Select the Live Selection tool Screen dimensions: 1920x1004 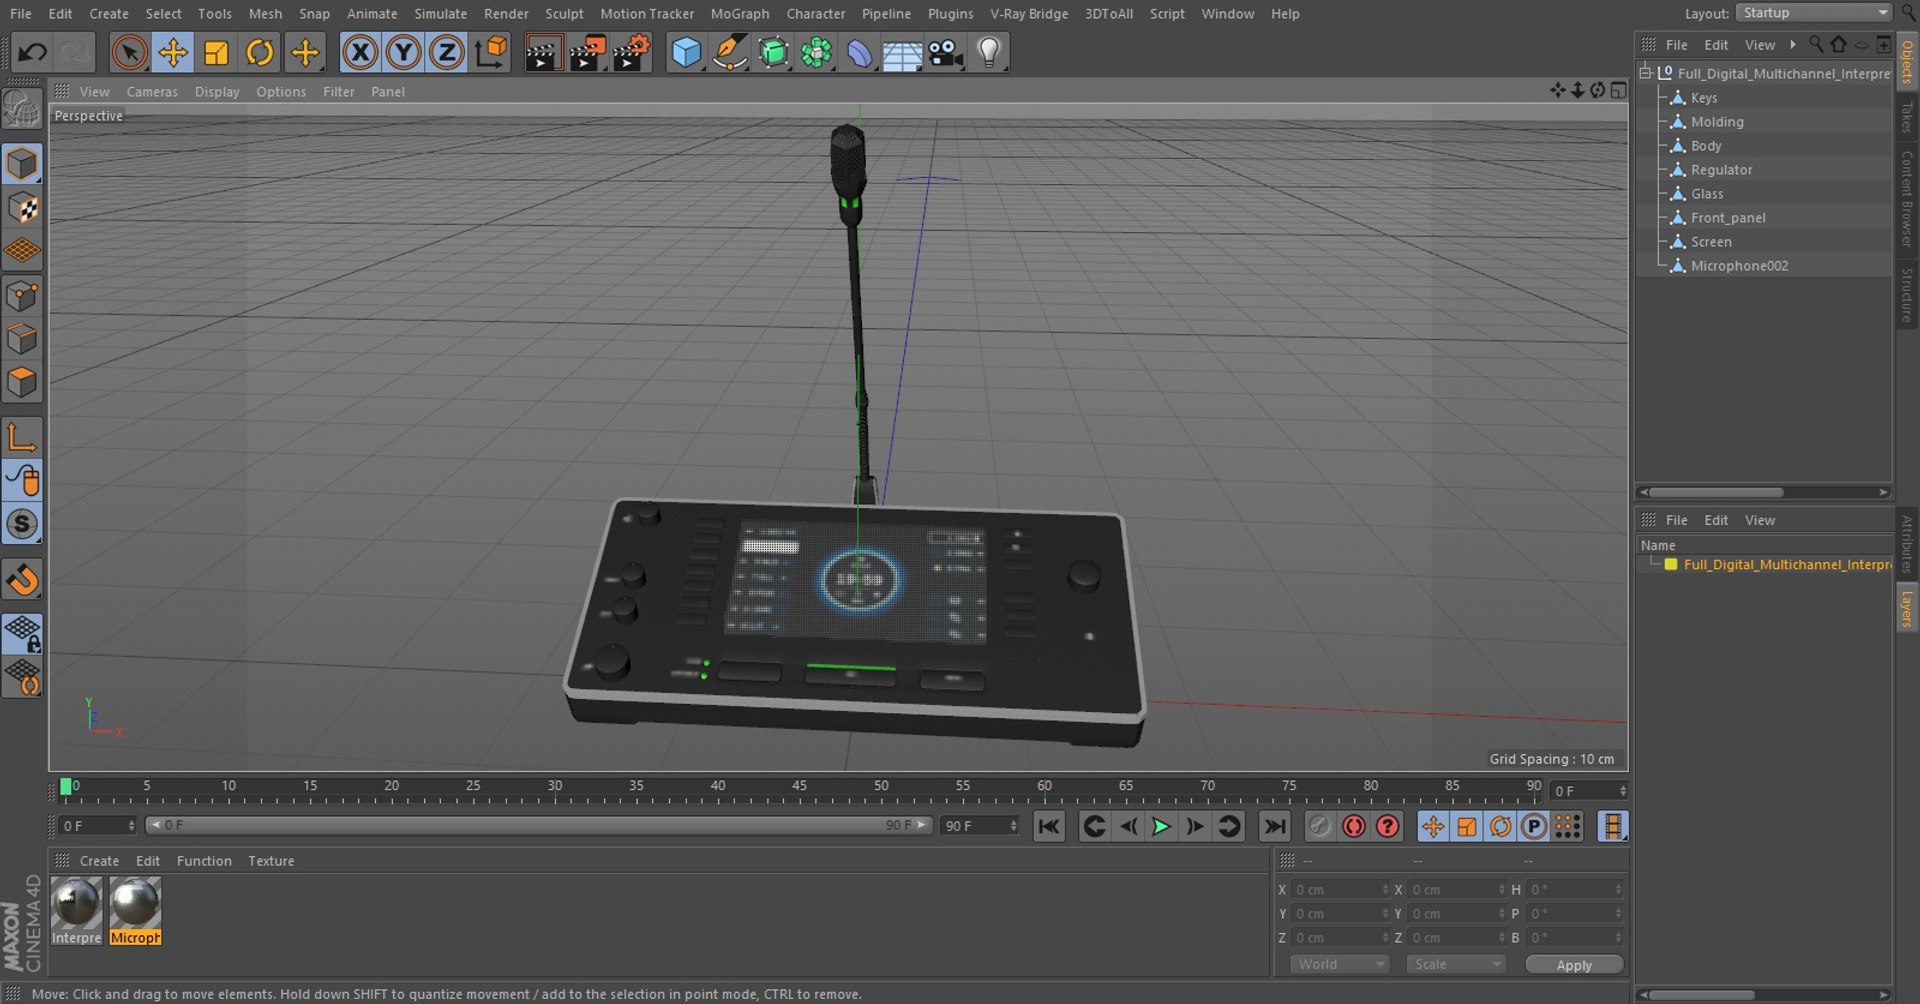point(129,52)
